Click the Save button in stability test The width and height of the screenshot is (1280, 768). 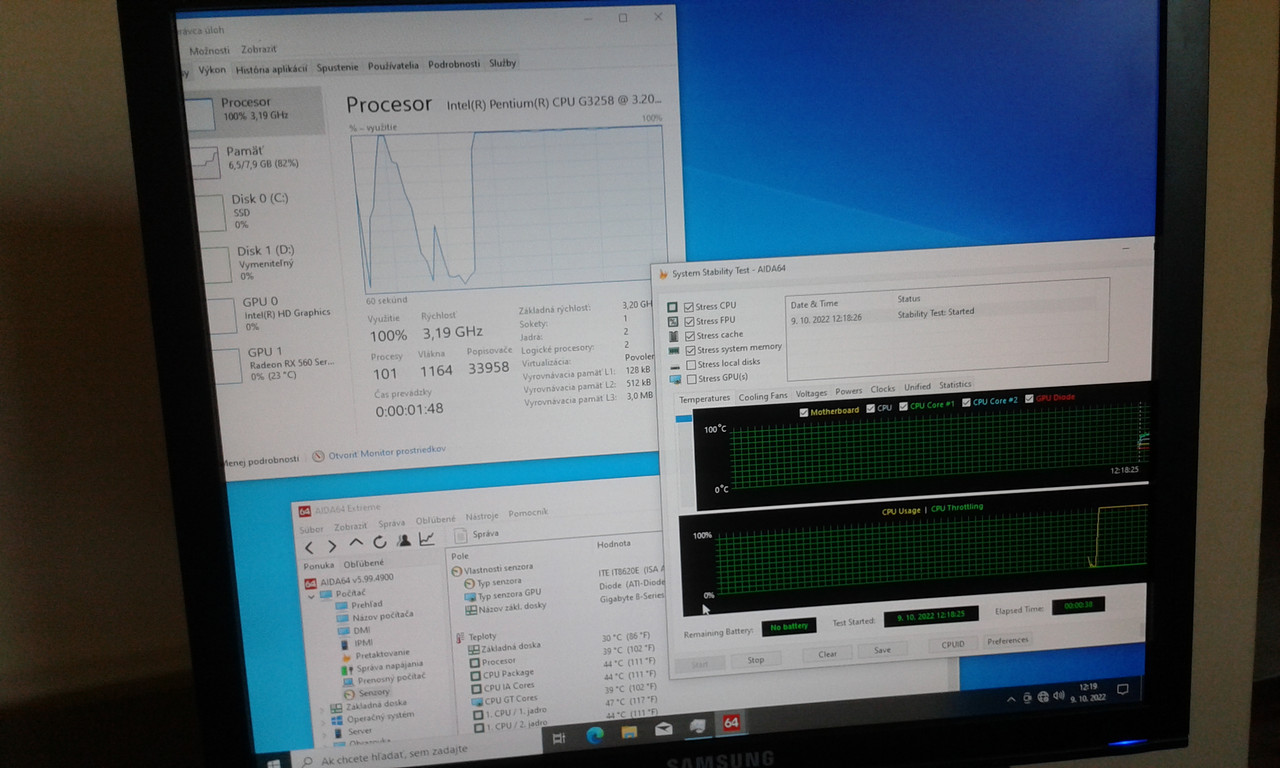tap(882, 650)
